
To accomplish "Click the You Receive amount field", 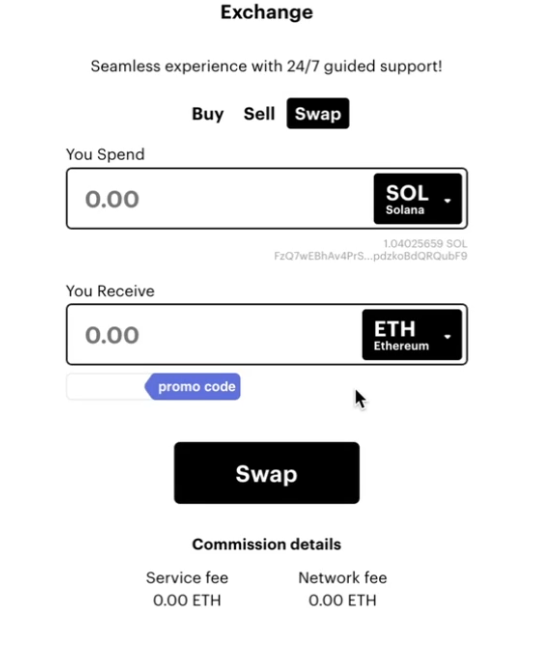I will tap(214, 334).
